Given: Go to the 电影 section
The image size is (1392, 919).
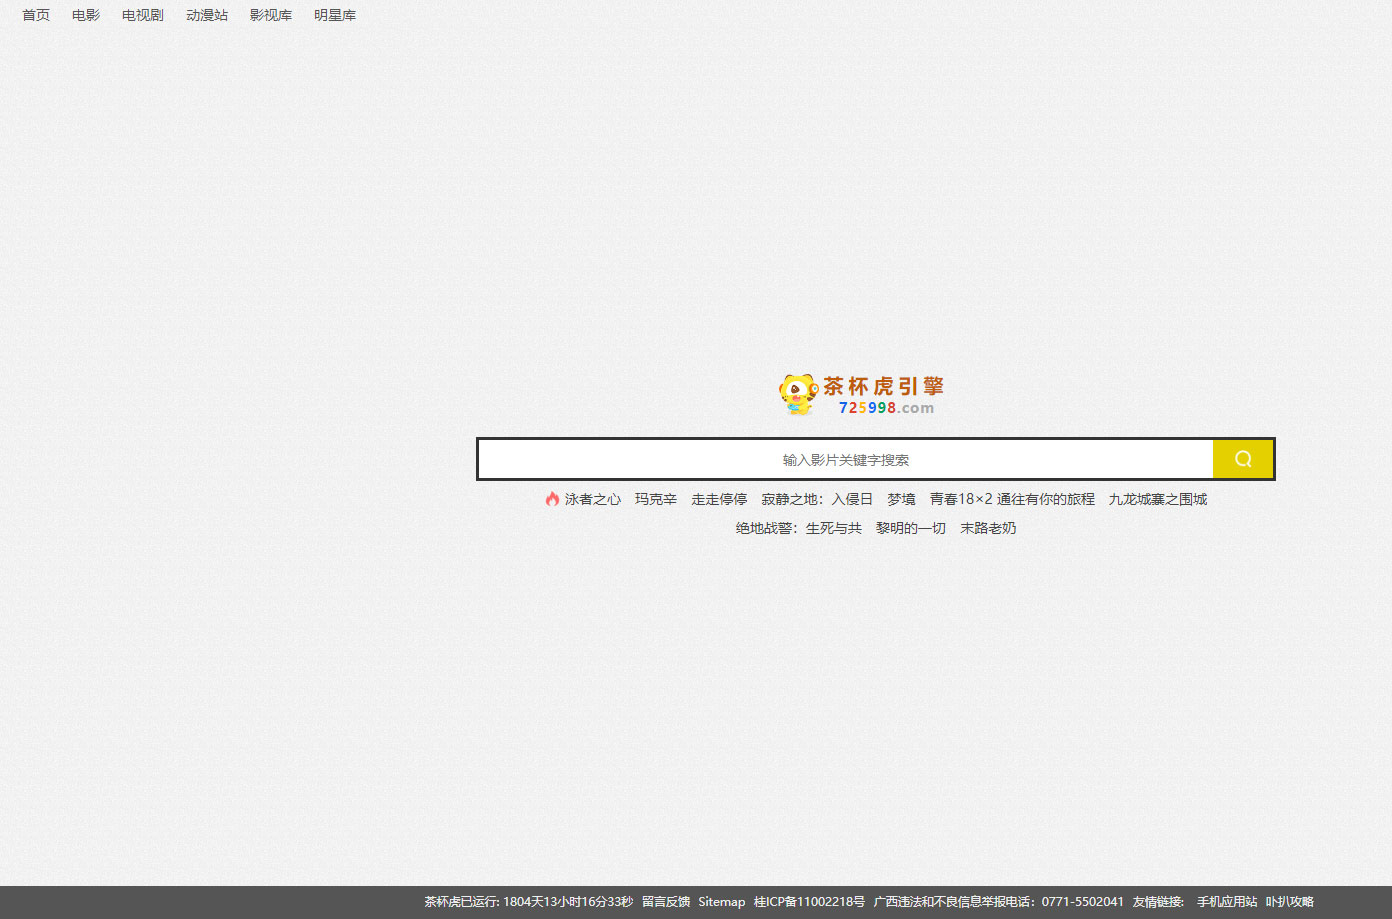Looking at the screenshot, I should 86,15.
